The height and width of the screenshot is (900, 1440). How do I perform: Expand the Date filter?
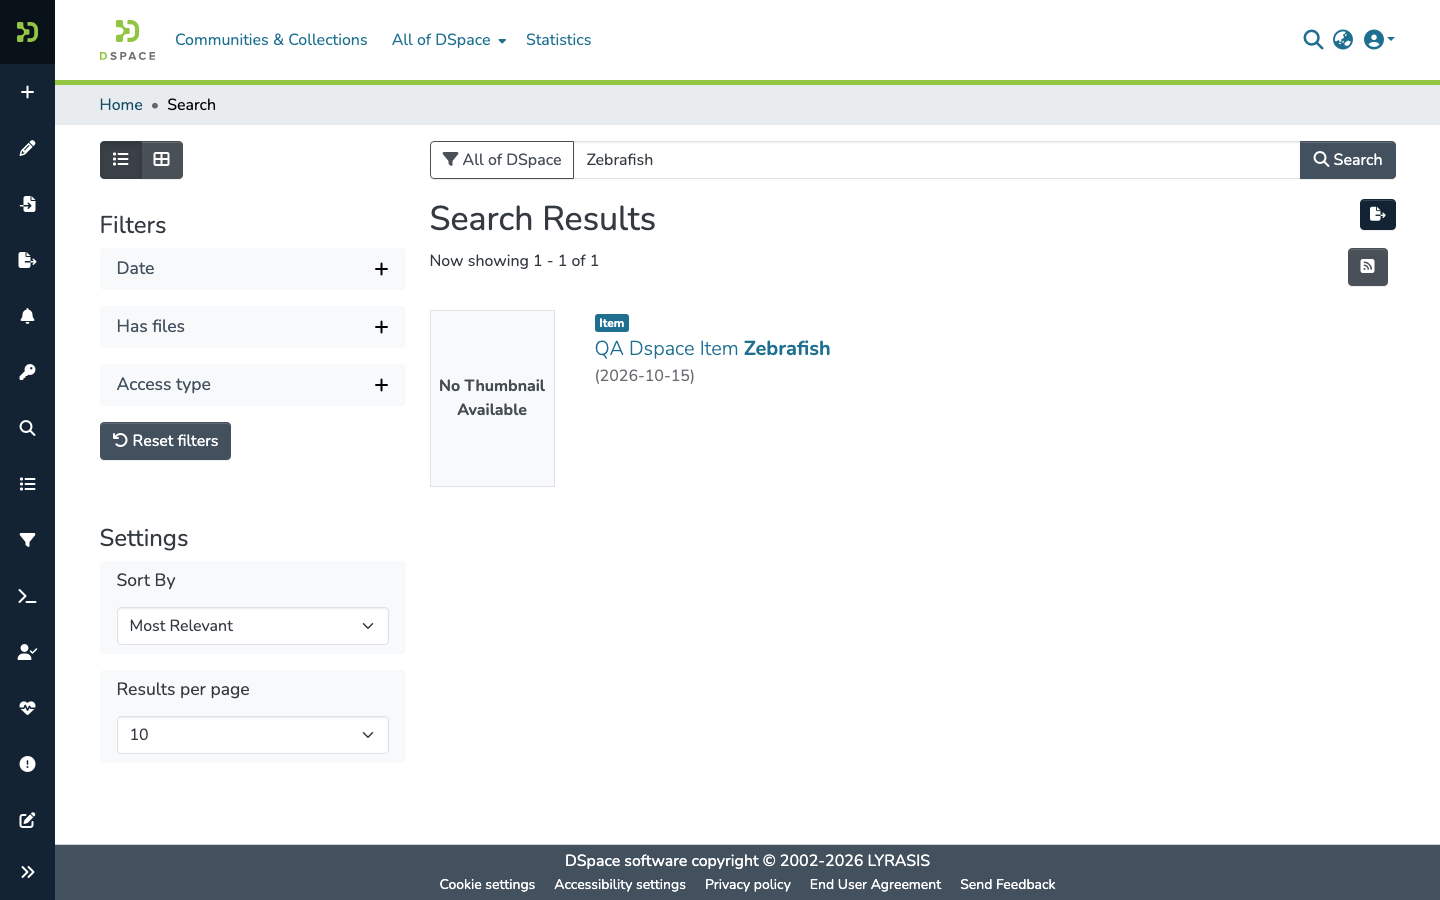(253, 269)
